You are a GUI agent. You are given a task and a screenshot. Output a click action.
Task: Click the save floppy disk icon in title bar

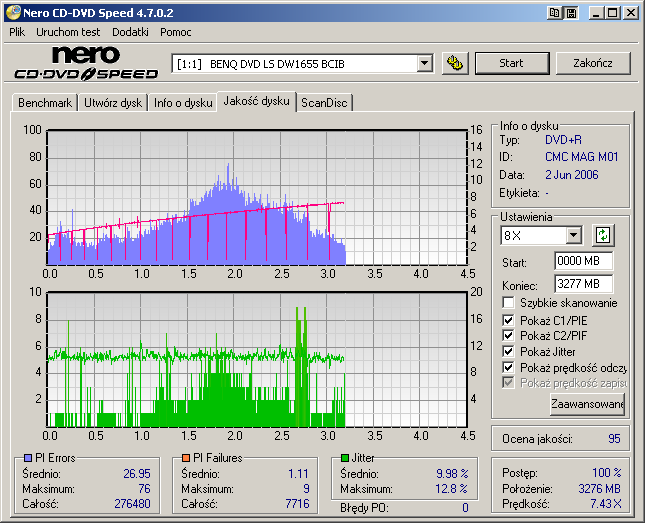[x=571, y=13]
